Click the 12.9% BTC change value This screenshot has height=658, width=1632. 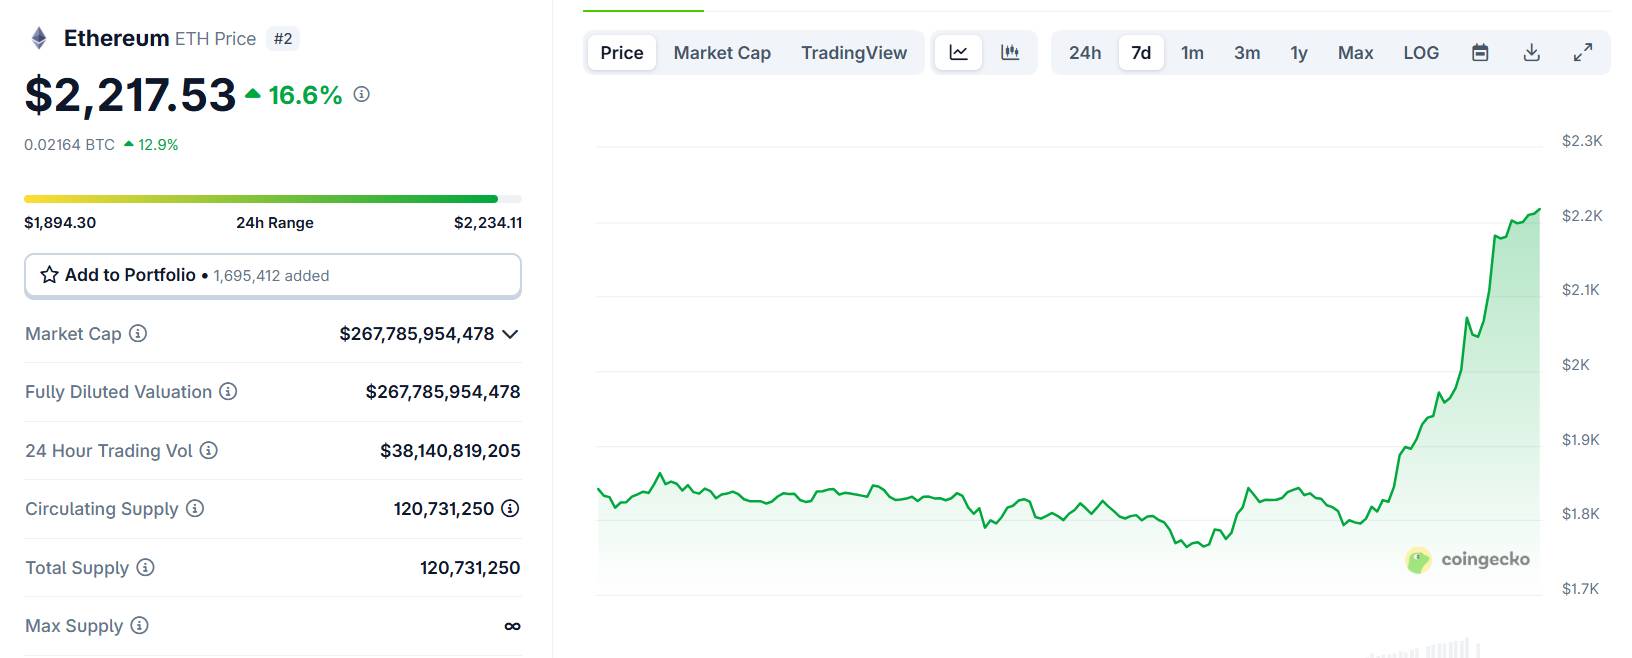pos(158,144)
